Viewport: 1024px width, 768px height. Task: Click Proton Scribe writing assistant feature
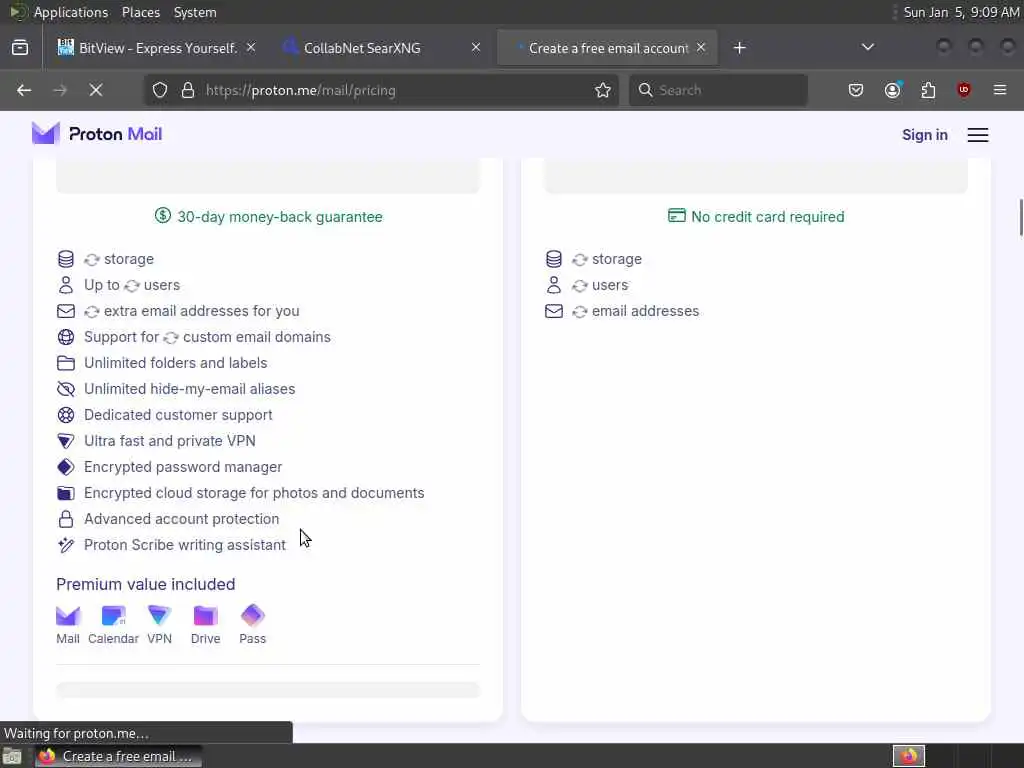click(184, 545)
